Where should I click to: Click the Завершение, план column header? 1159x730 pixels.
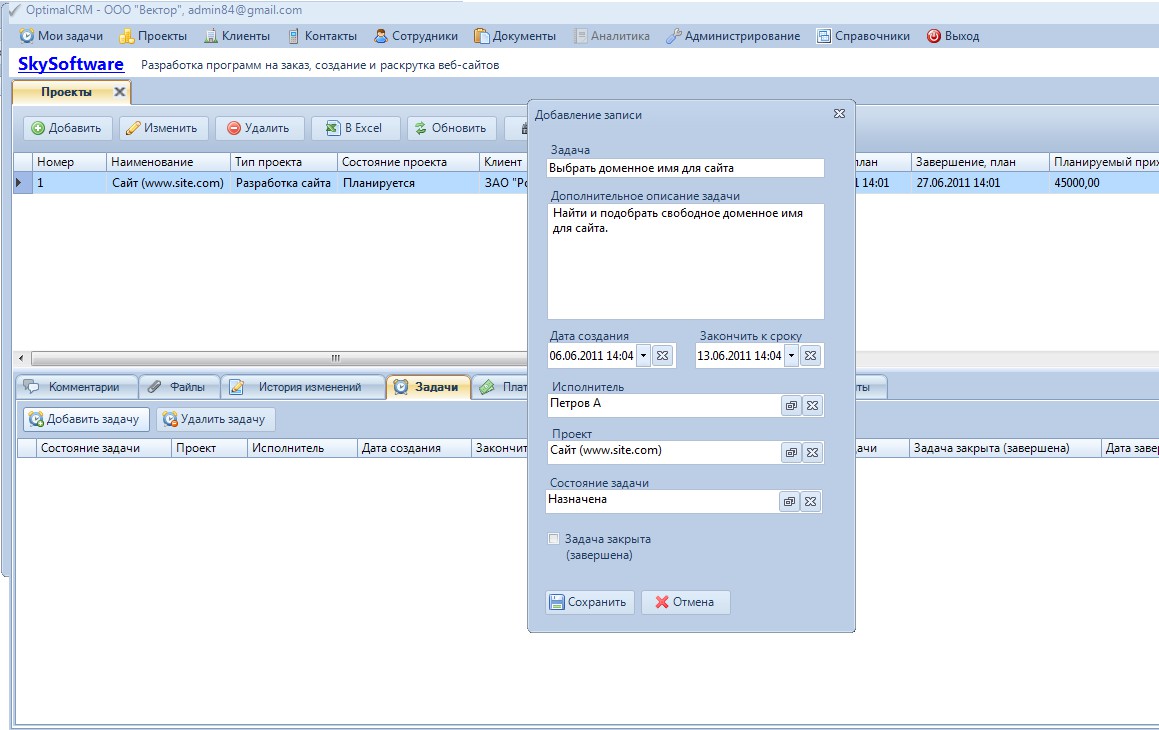point(979,162)
